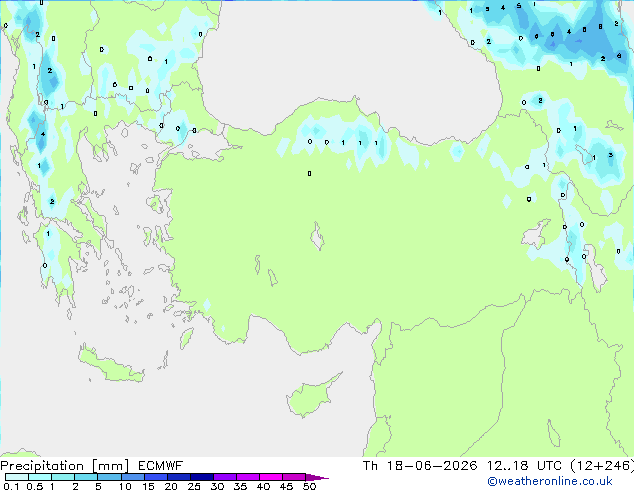Screen dimensions: 634x490
Task: Click the '25' legend scale label
Action: [x=194, y=486]
